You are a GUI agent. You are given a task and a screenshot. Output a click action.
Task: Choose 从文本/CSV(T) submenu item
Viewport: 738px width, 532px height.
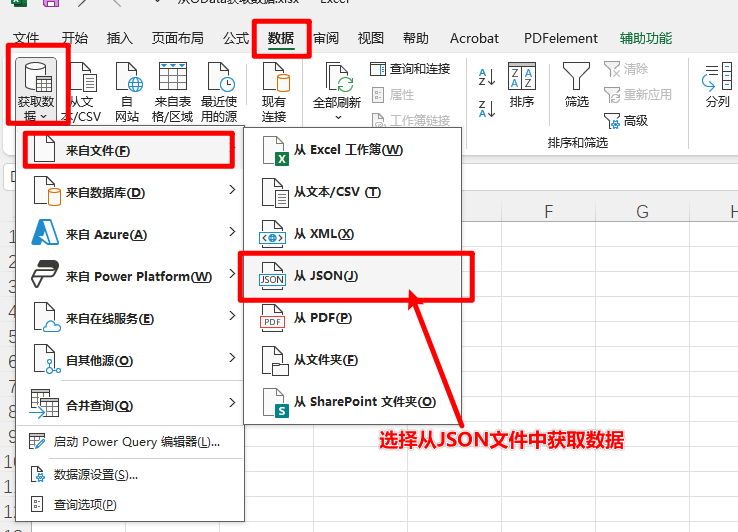(352, 192)
